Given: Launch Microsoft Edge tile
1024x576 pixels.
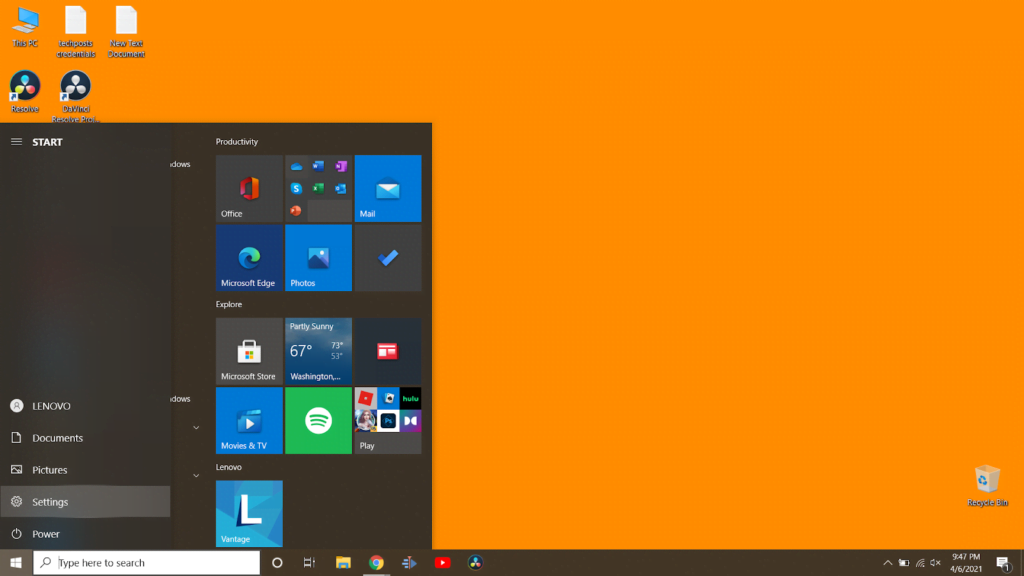Looking at the screenshot, I should tap(249, 257).
